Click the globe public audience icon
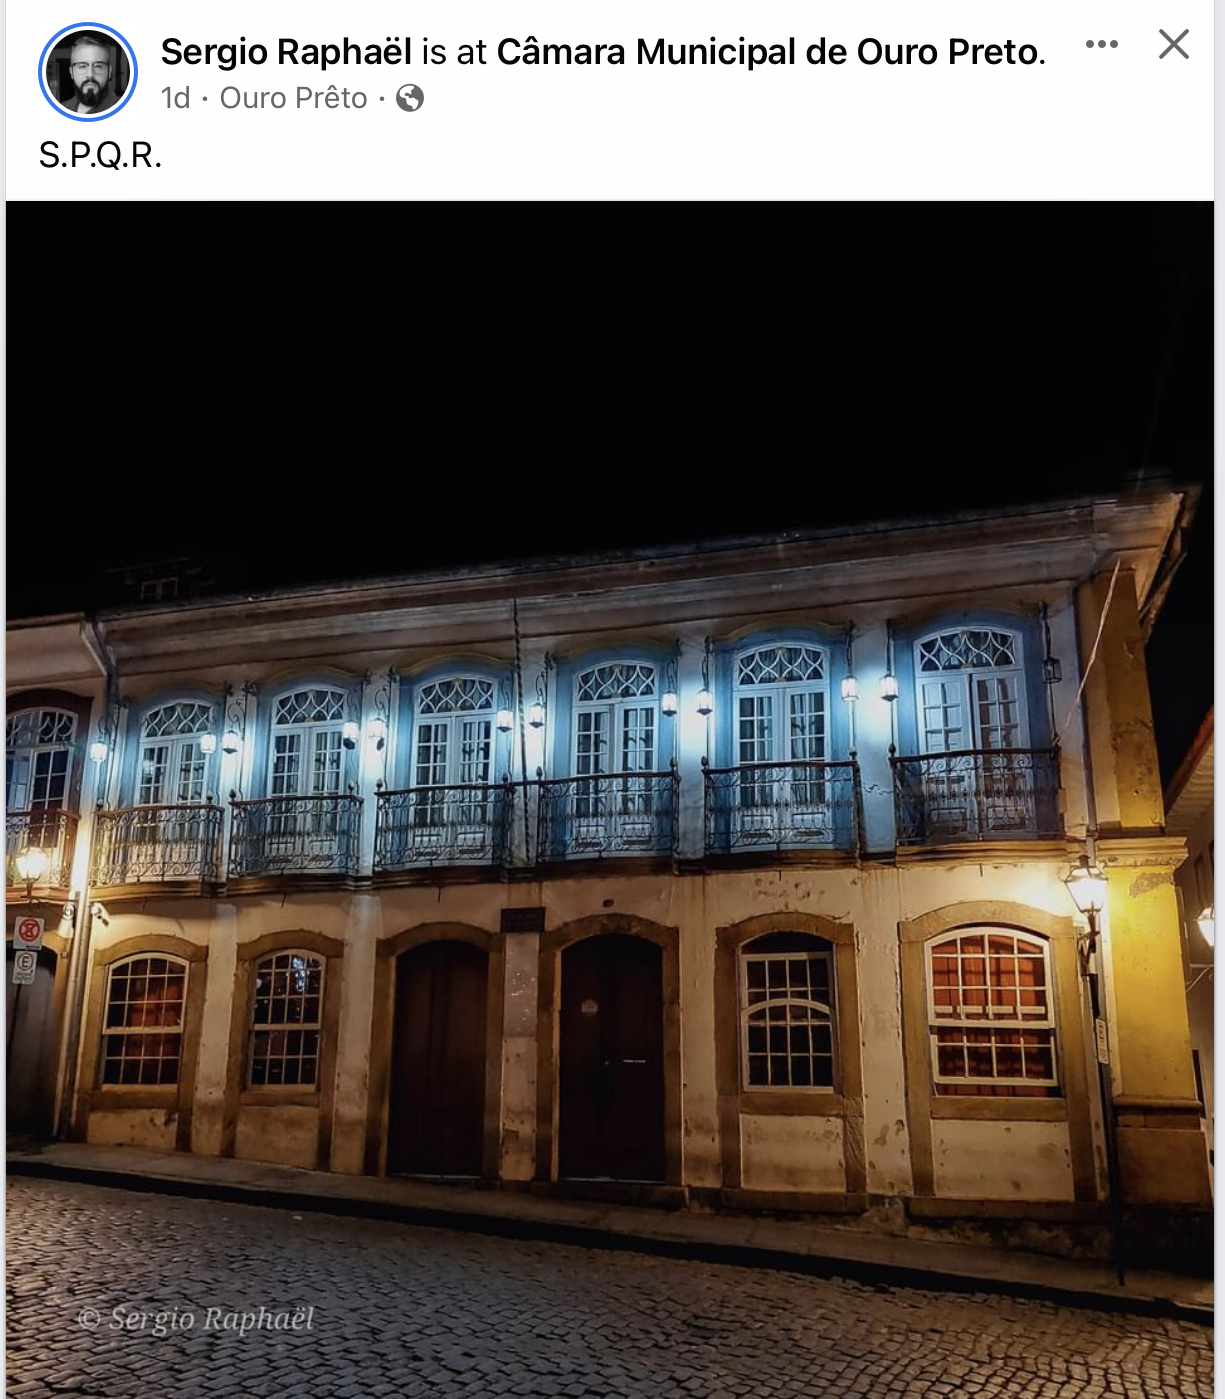 pyautogui.click(x=410, y=98)
